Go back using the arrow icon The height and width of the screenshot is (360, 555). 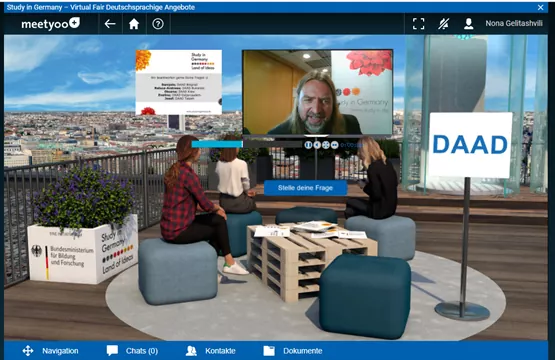(110, 24)
